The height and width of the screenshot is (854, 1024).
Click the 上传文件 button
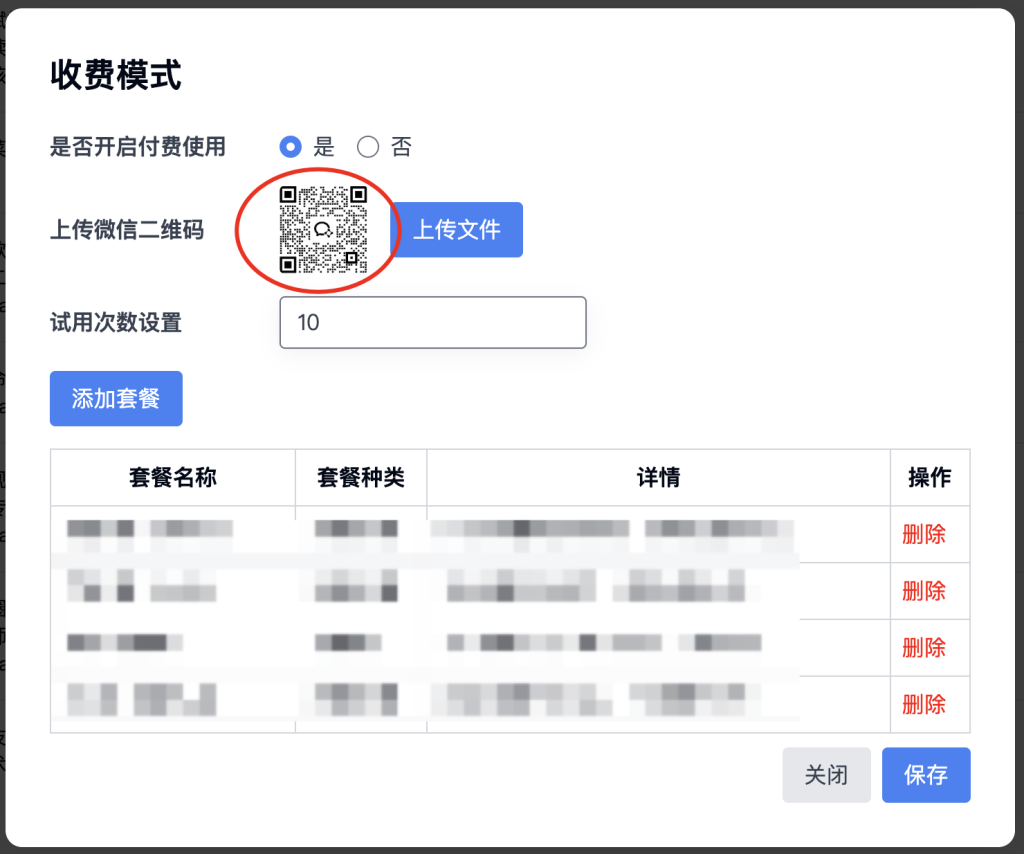456,230
